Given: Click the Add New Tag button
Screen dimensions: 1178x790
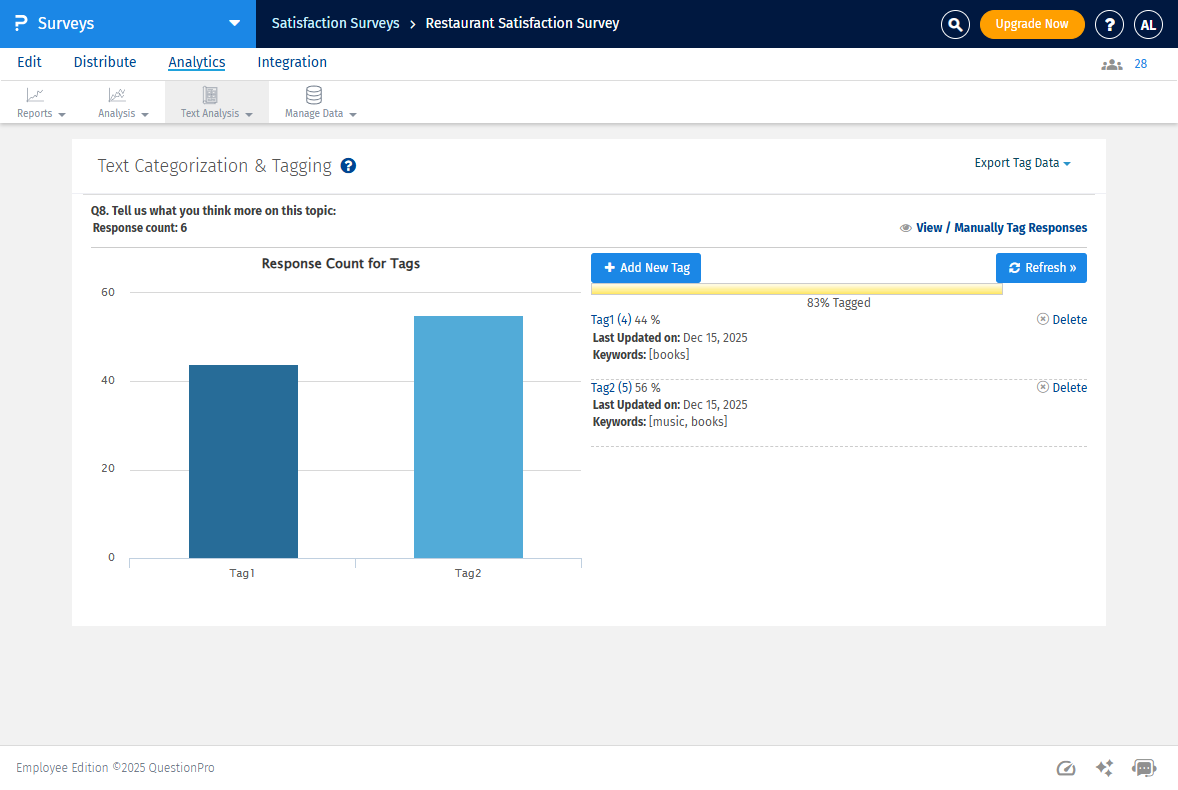Looking at the screenshot, I should coord(646,268).
